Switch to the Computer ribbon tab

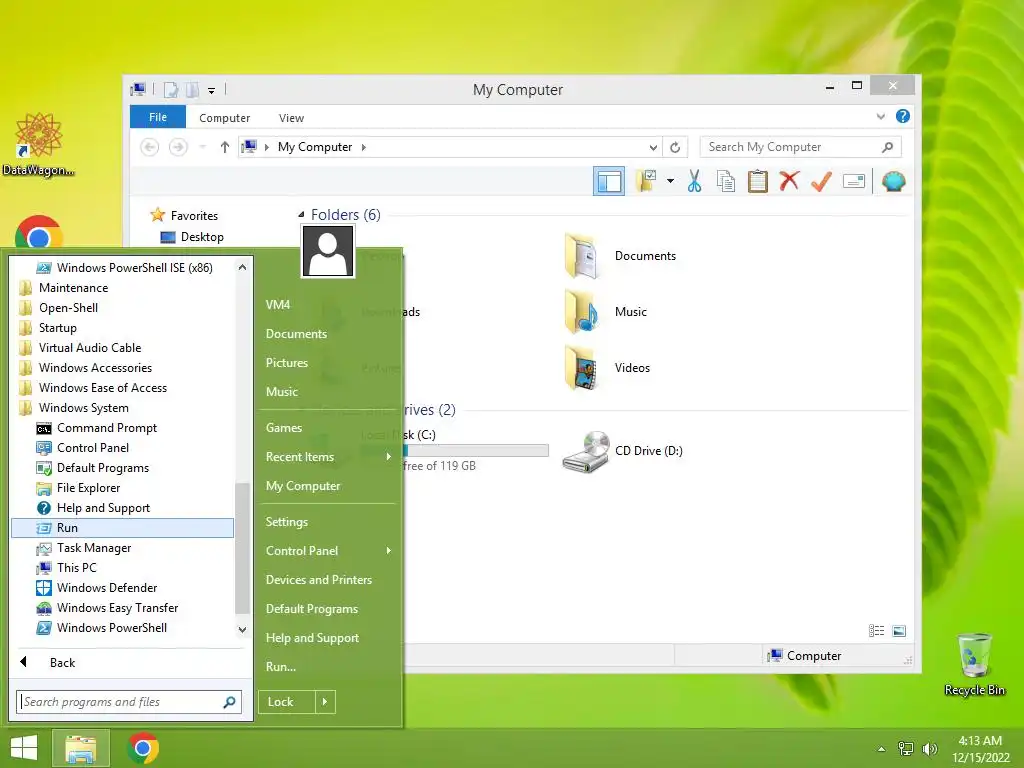click(x=224, y=118)
